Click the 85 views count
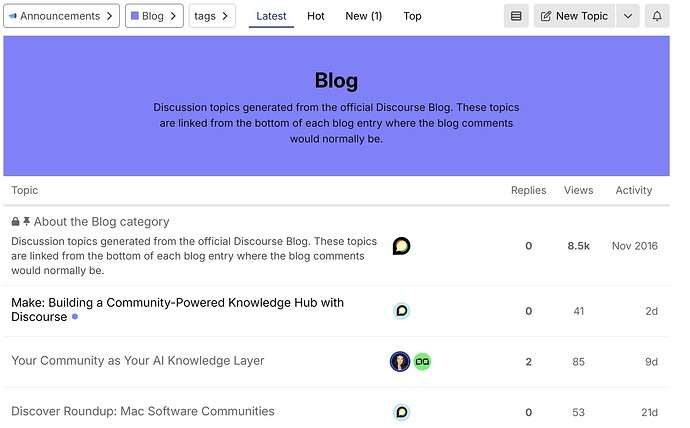690x428 pixels. [579, 362]
